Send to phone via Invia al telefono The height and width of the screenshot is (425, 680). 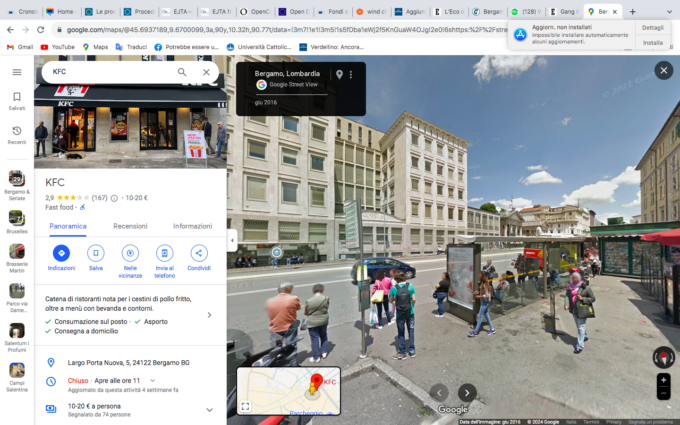pyautogui.click(x=165, y=253)
